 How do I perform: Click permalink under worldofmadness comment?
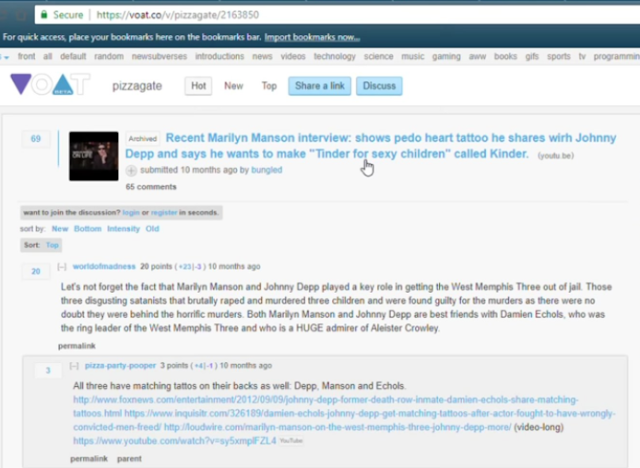[77, 346]
